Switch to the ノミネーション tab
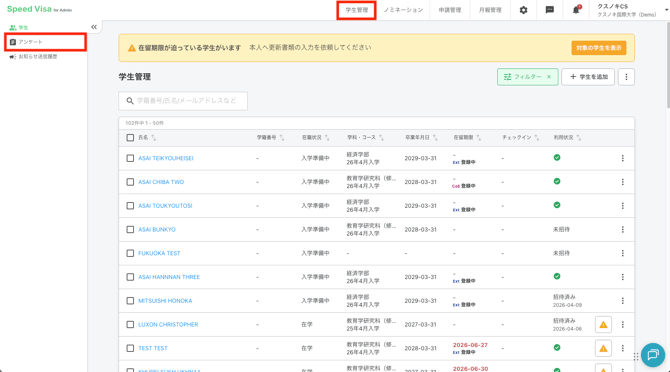This screenshot has width=670, height=372. [403, 10]
